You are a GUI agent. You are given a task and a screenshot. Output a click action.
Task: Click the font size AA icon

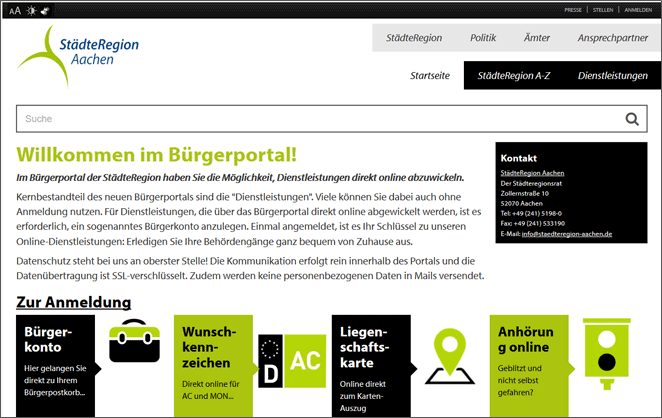15,11
